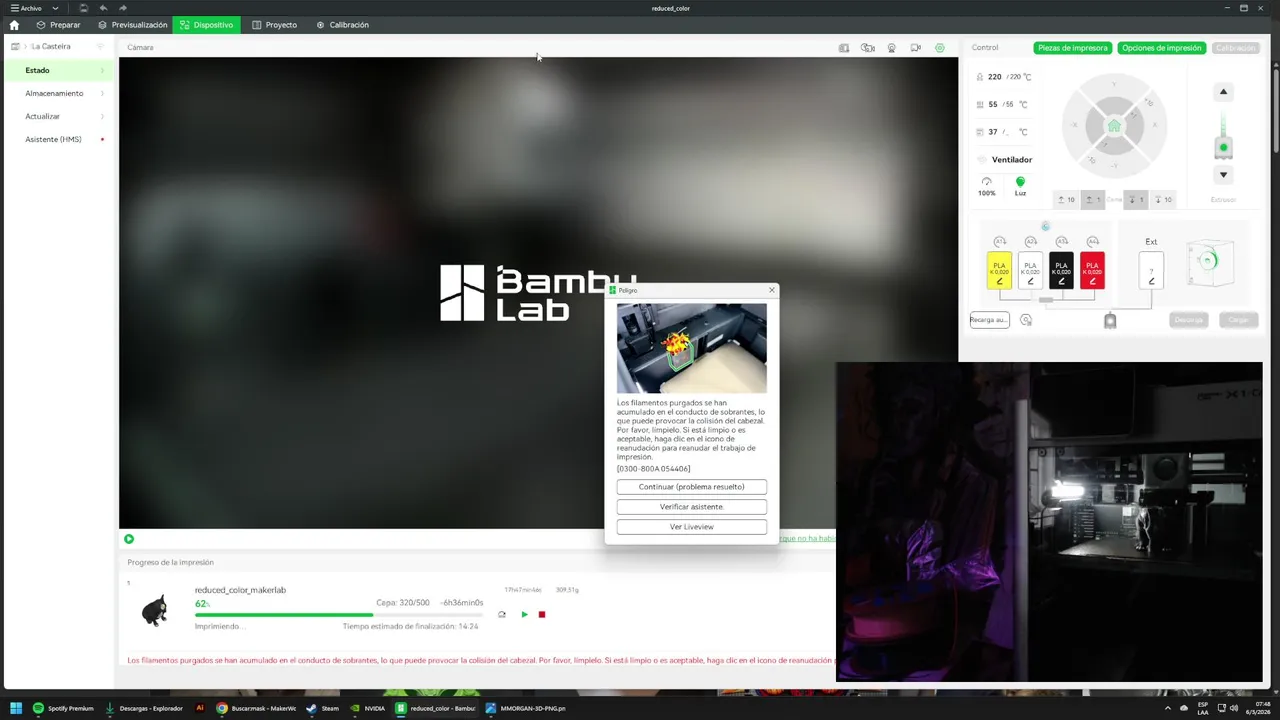Click the Descarga unload button
Image resolution: width=1280 pixels, height=720 pixels.
[x=1188, y=320]
